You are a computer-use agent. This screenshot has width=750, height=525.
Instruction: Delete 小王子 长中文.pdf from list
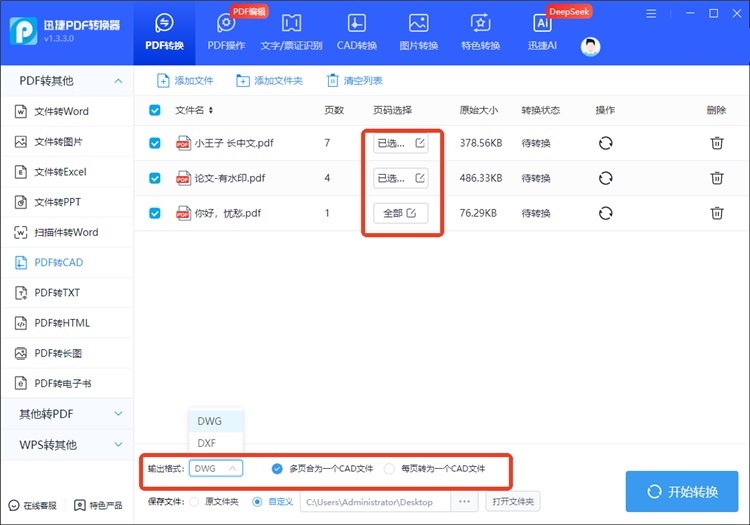[717, 143]
